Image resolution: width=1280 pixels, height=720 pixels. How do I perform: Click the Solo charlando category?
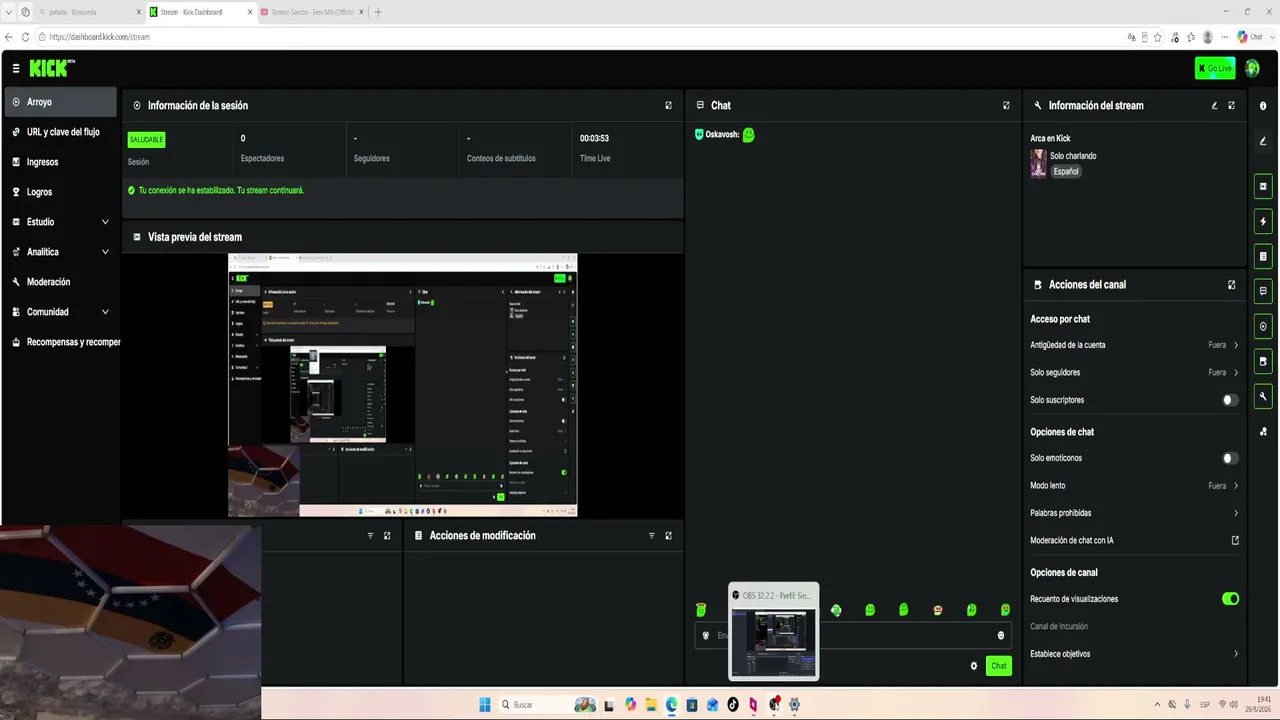[x=1073, y=156]
